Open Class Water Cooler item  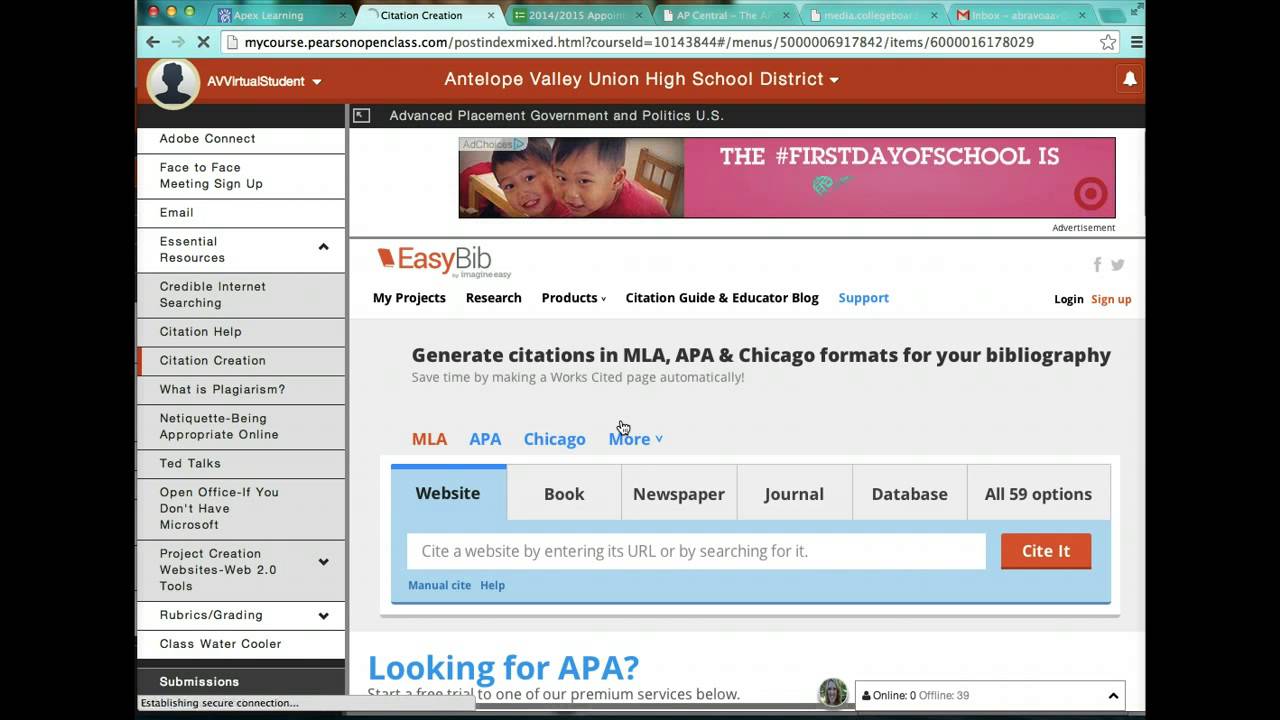coord(241,644)
